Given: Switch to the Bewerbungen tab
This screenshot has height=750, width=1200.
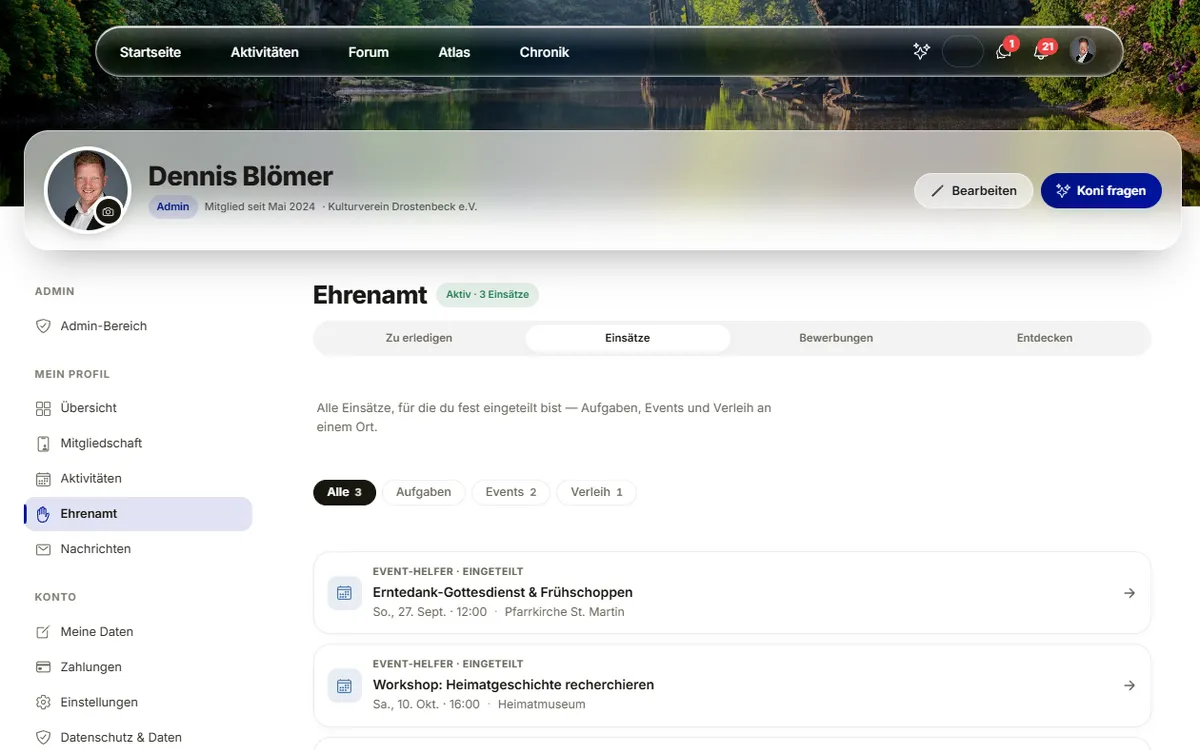Looking at the screenshot, I should [836, 338].
